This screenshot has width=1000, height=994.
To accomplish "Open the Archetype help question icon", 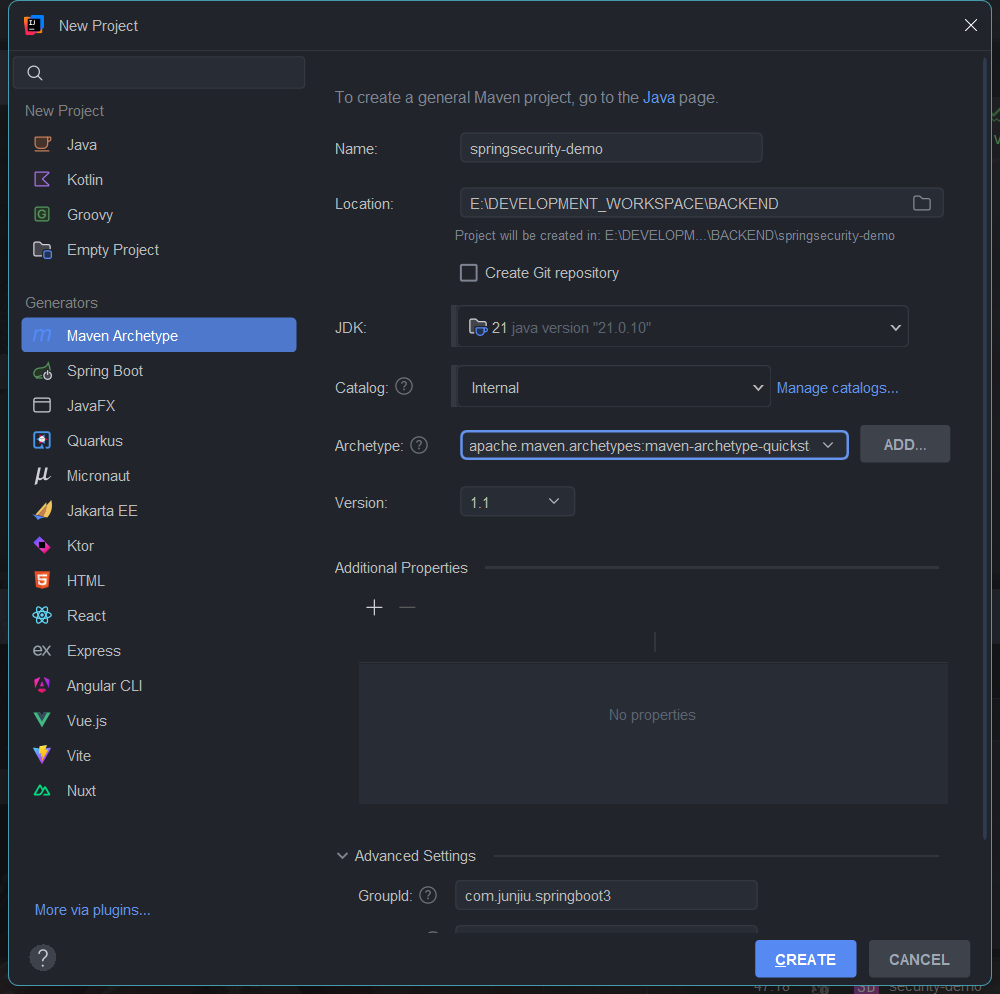I will [419, 445].
